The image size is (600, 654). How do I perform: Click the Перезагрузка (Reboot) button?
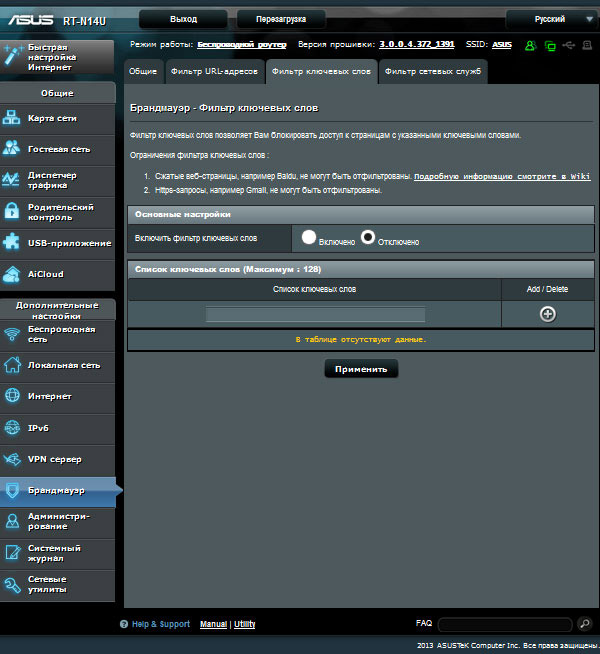[281, 19]
